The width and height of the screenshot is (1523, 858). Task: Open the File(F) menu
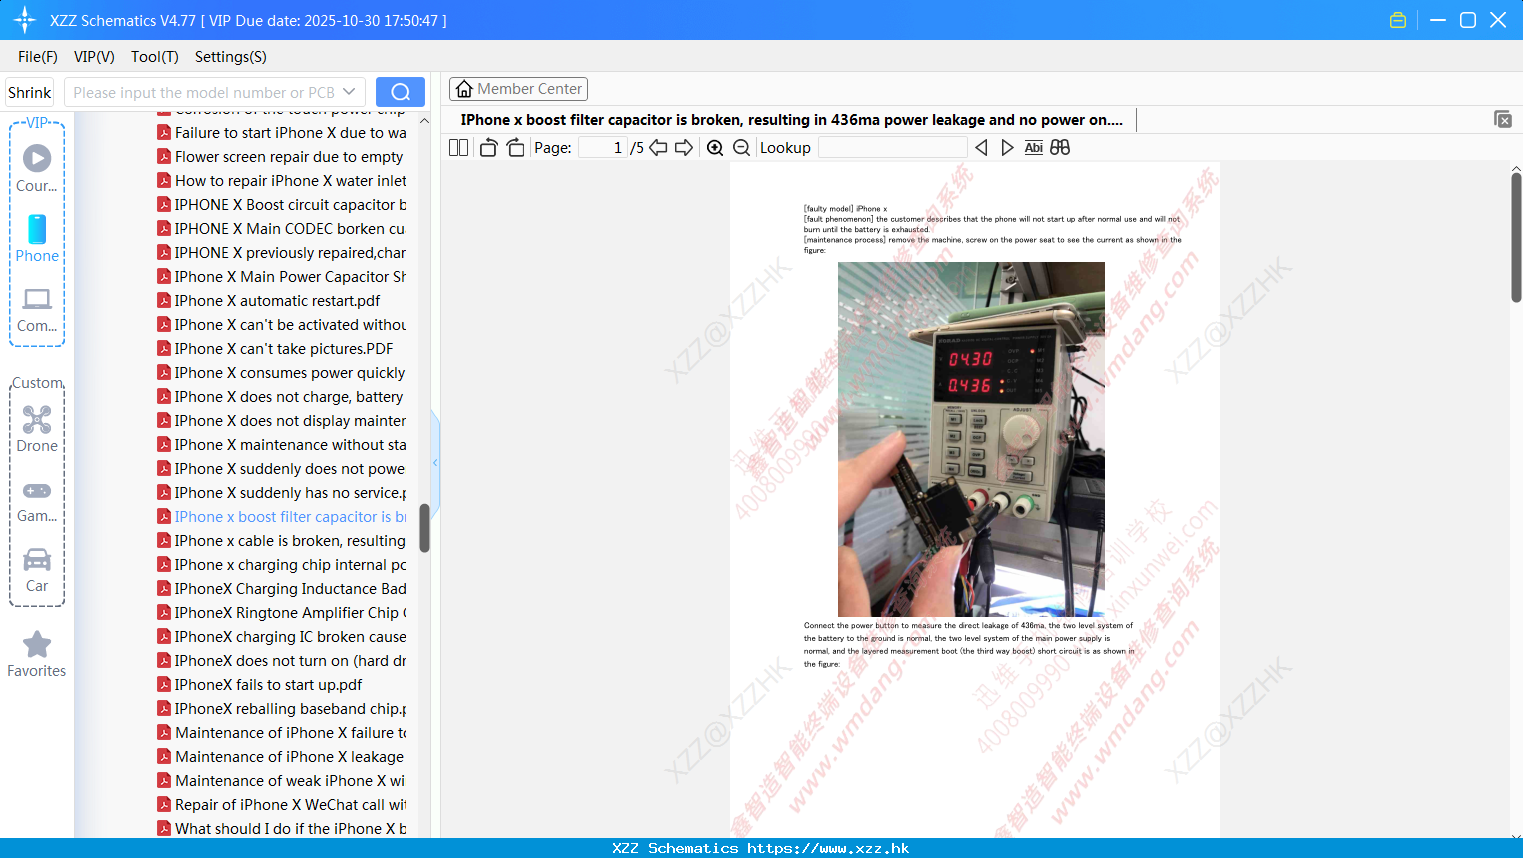[38, 57]
